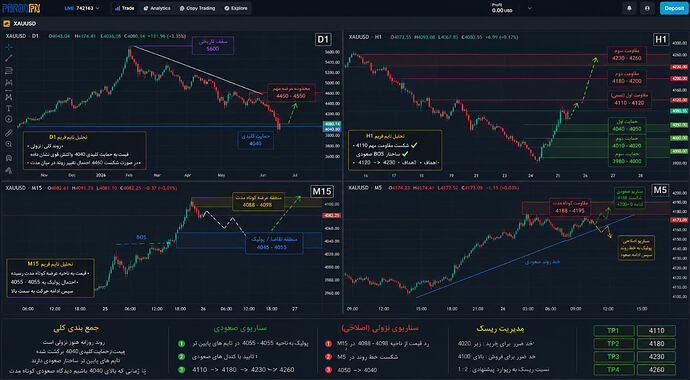Click the TP2 label
This screenshot has height=380, width=690.
click(x=614, y=343)
